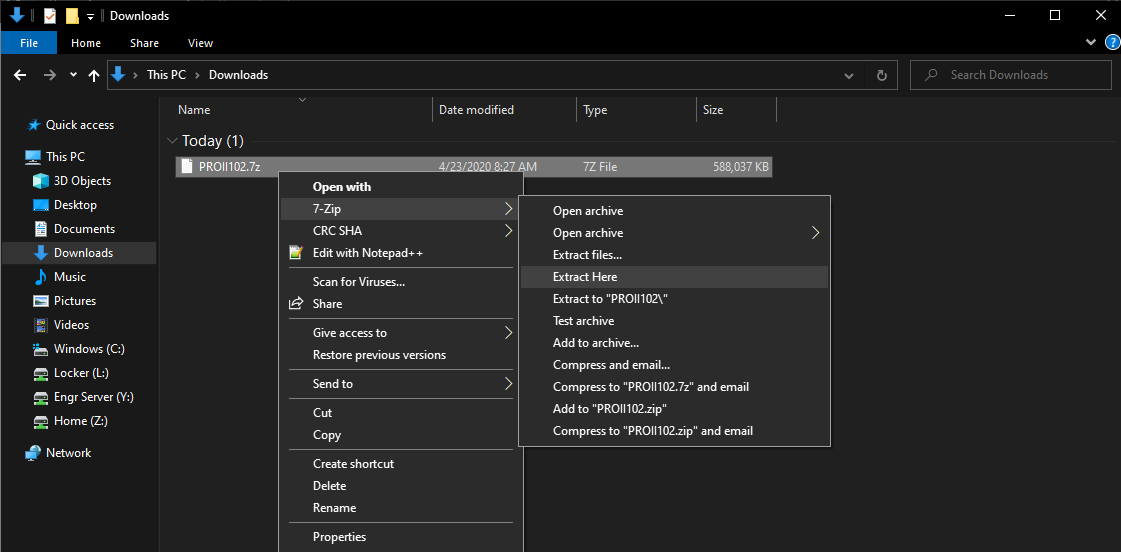The width and height of the screenshot is (1121, 552).
Task: Open the blue File tab
Action: 29,43
